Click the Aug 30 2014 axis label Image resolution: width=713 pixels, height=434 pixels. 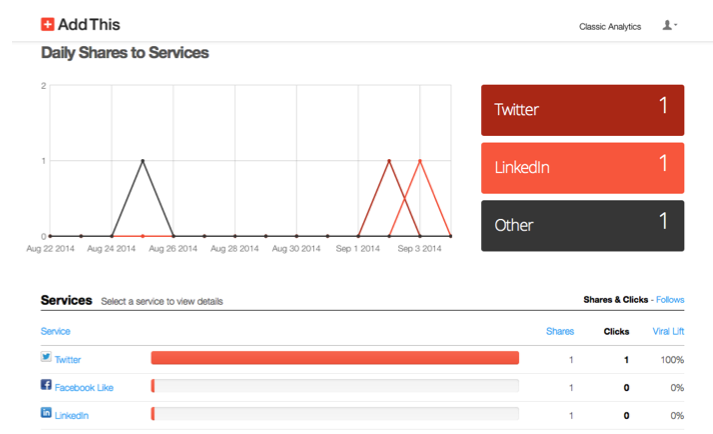(x=296, y=248)
